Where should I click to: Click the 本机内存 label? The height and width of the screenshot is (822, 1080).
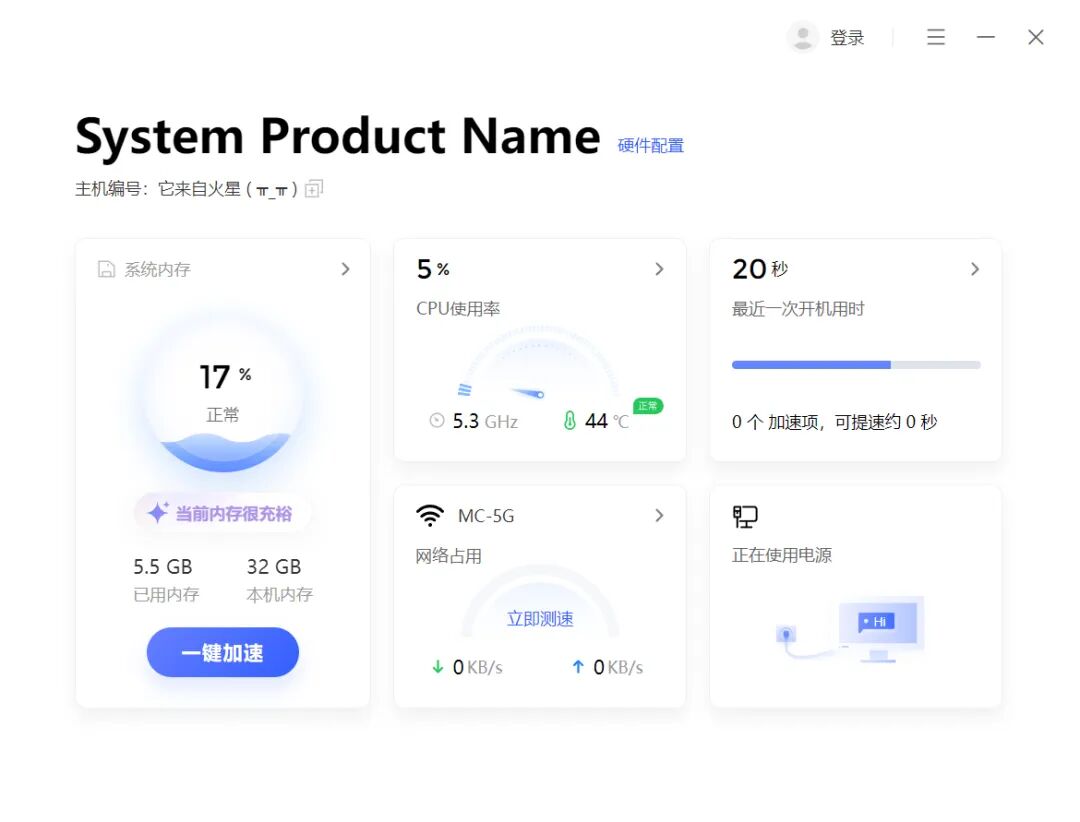click(x=280, y=595)
